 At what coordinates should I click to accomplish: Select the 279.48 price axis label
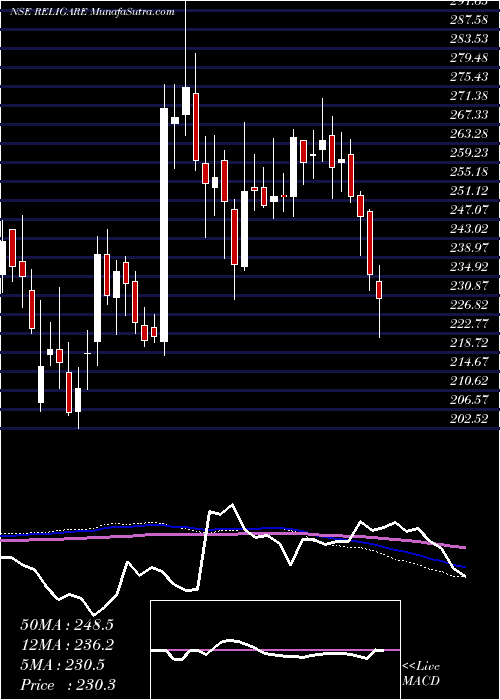click(x=469, y=58)
